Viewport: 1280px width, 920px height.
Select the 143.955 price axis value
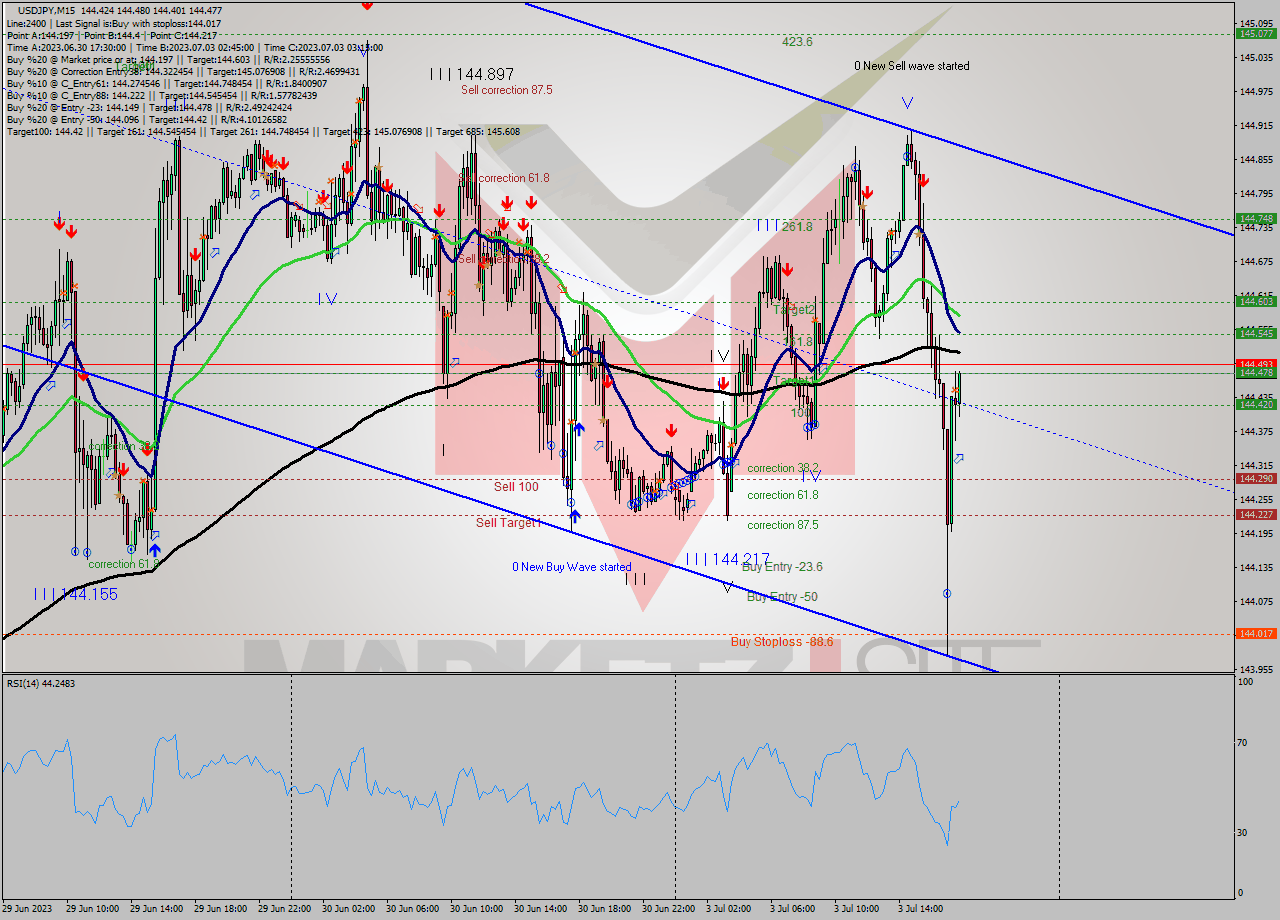(1256, 670)
